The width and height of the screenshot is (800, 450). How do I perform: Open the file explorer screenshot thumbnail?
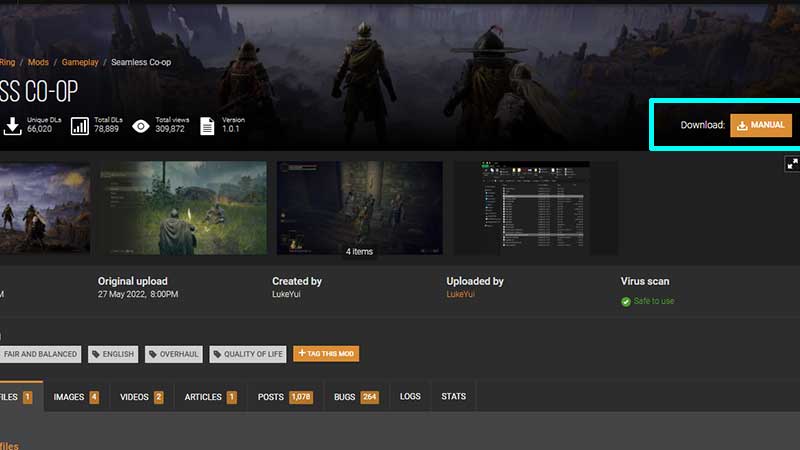535,208
